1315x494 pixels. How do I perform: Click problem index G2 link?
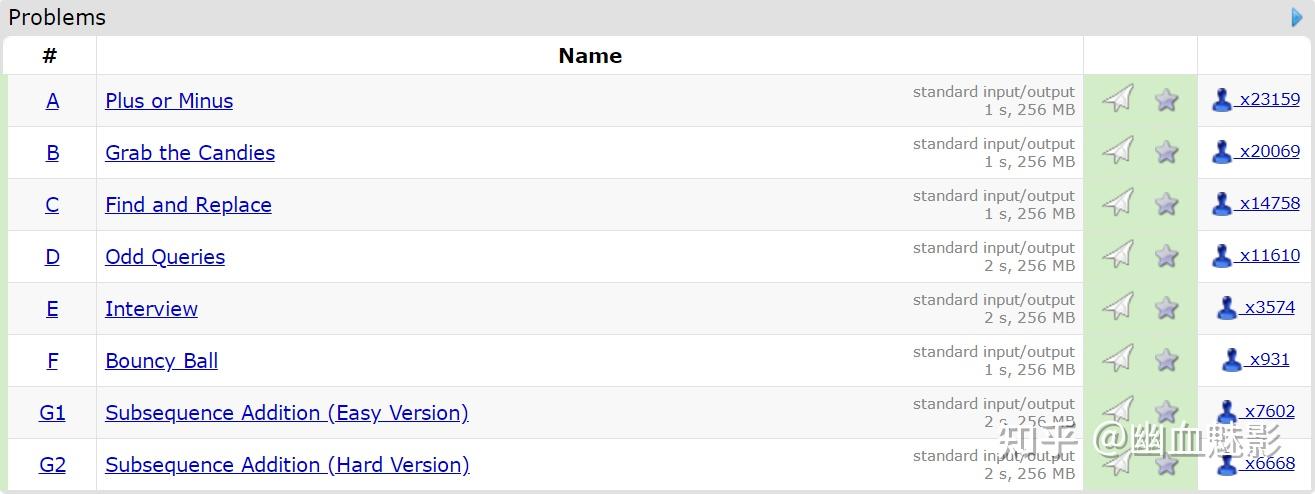pyautogui.click(x=52, y=465)
